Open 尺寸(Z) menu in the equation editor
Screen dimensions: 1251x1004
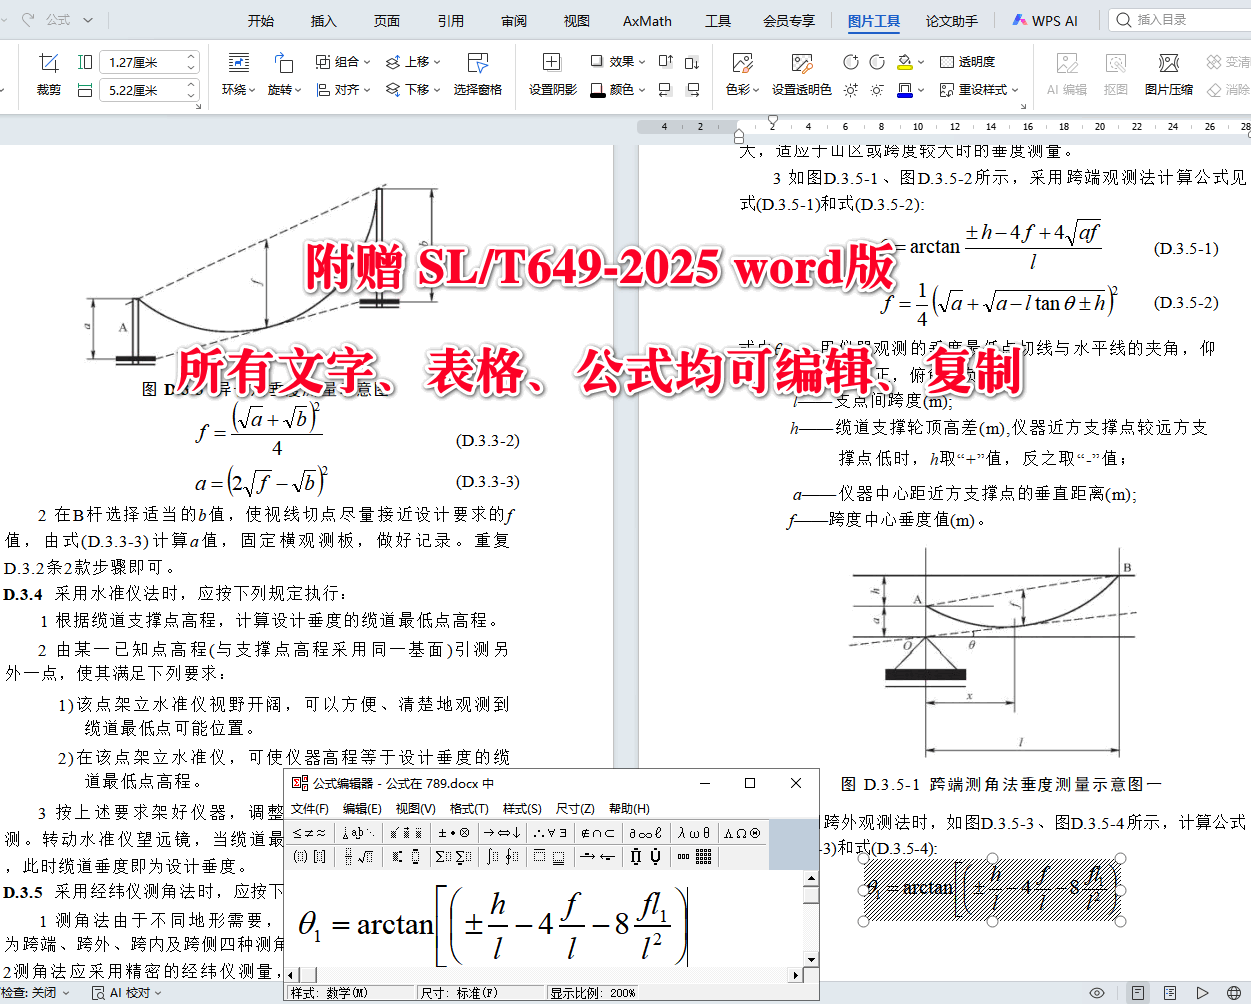[x=575, y=808]
